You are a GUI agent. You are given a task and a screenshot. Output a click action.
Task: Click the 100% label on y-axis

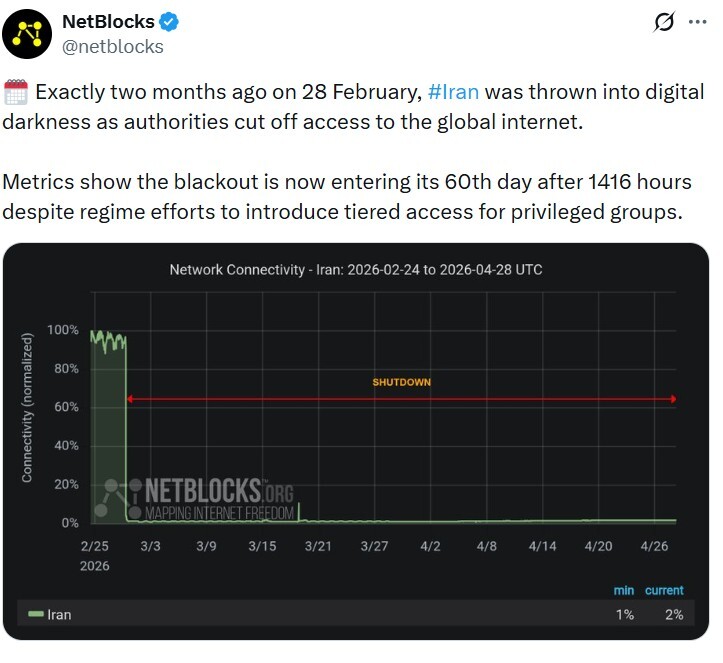point(62,330)
